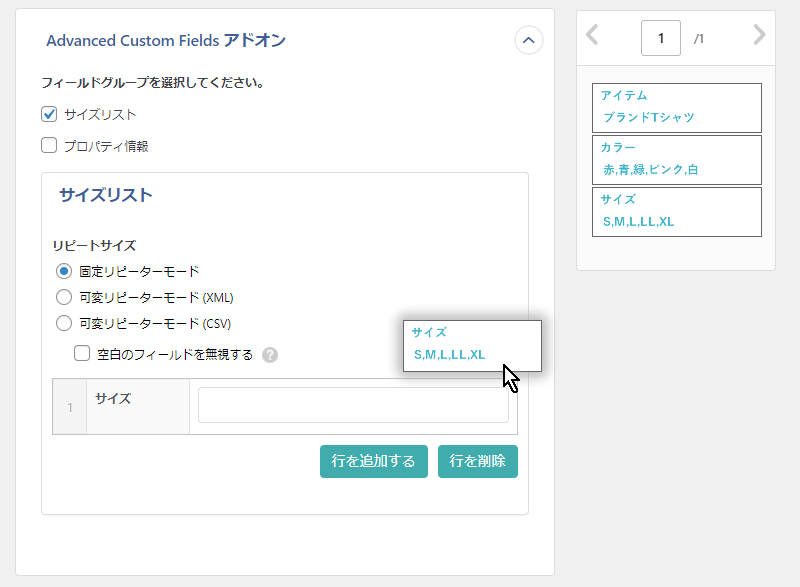The image size is (800, 587).
Task: Click the /1 total page count text
Action: (698, 39)
